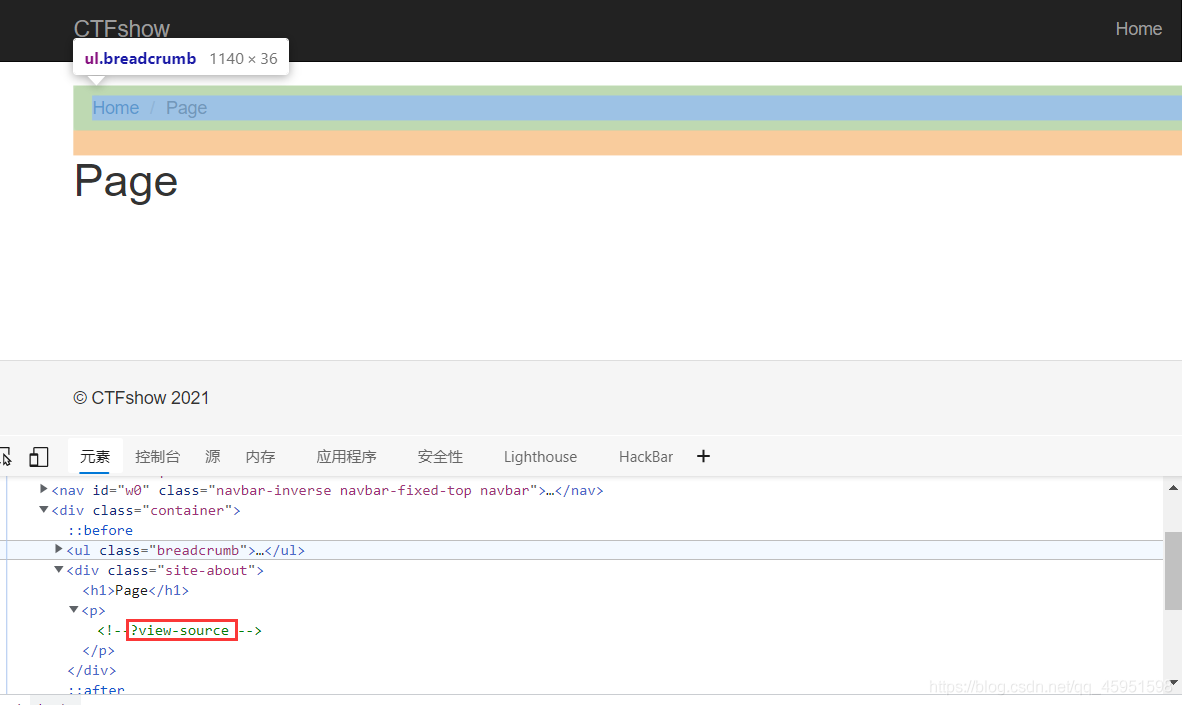
Task: Add a new DevTools tab with plus icon
Action: 703,456
